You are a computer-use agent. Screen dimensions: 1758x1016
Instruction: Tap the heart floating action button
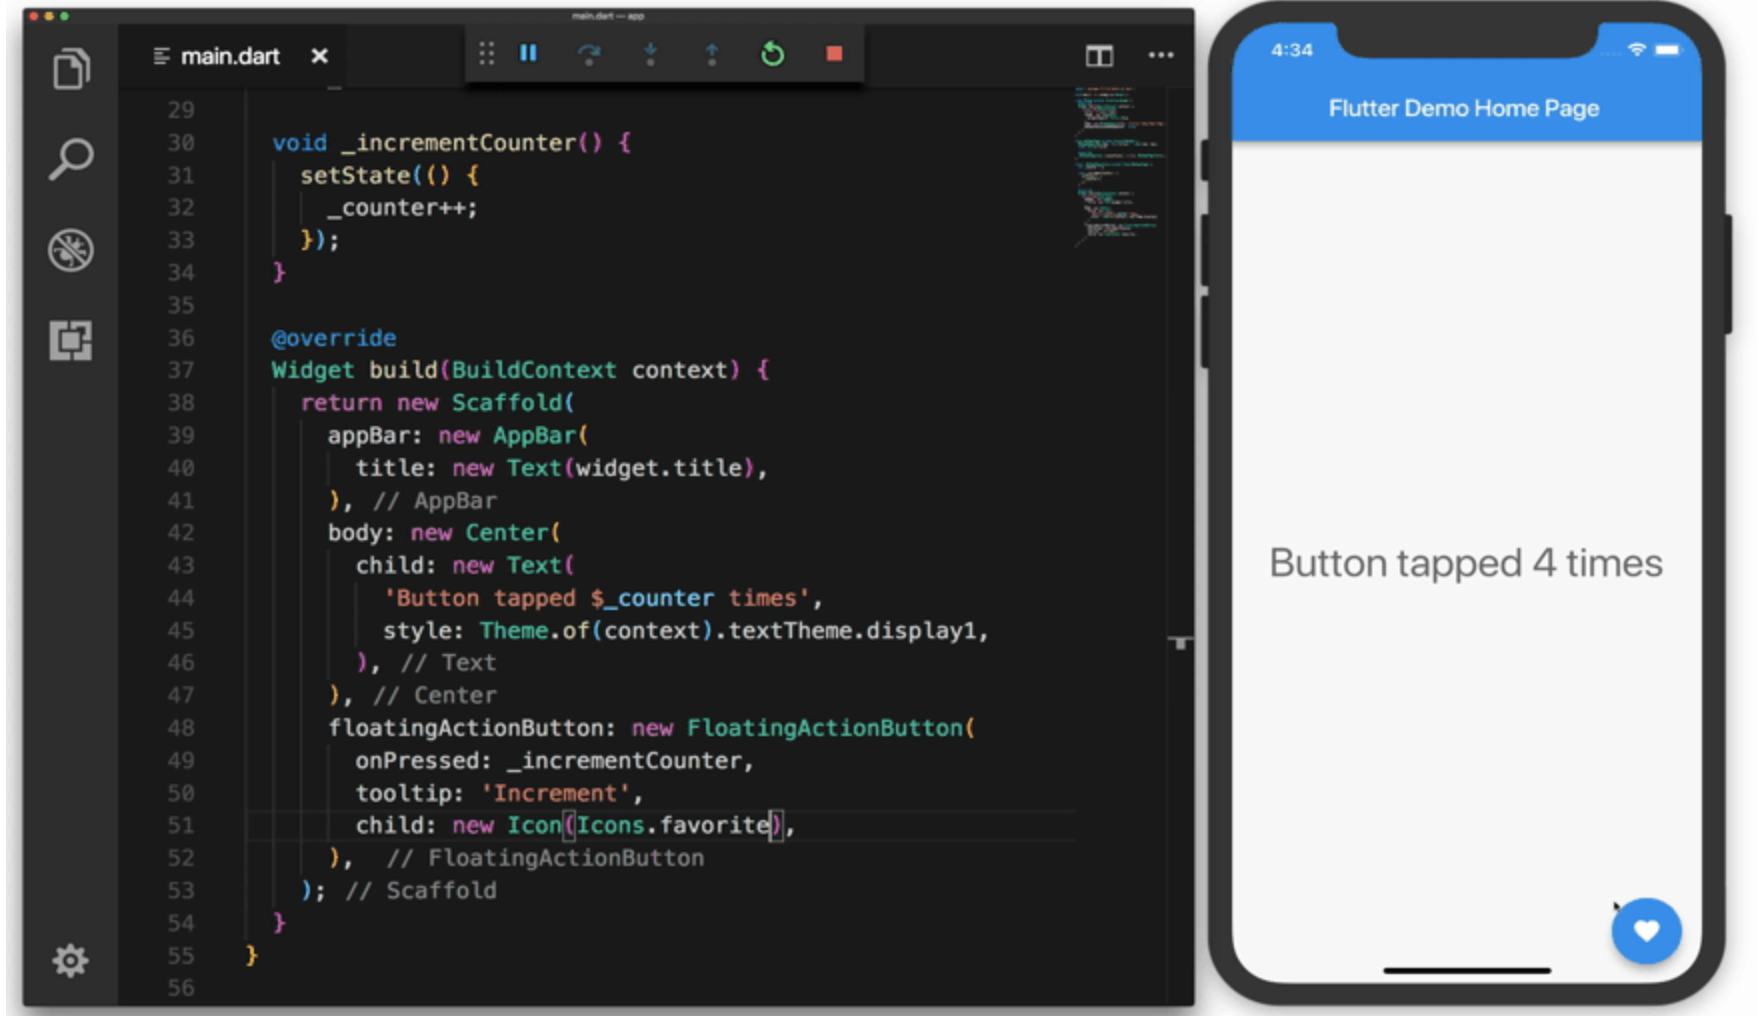pos(1645,931)
